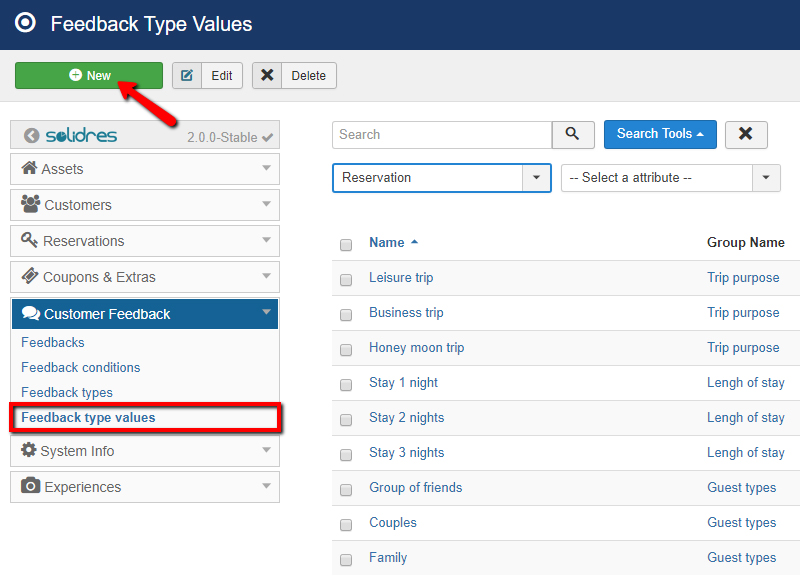
Task: Open Feedback conditions from the sidebar
Action: [x=80, y=367]
